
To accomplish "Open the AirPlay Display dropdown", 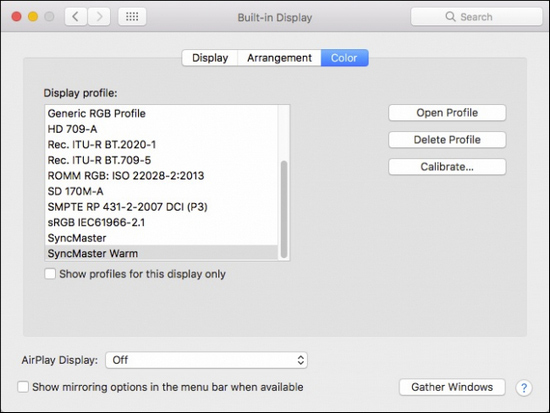I will (x=206, y=360).
